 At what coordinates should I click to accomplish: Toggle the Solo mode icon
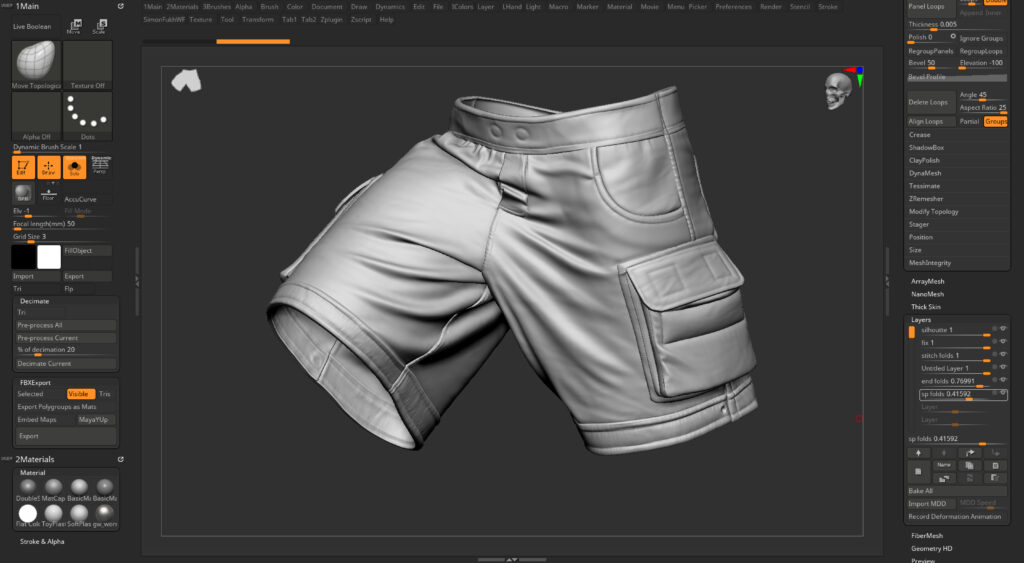tap(74, 167)
